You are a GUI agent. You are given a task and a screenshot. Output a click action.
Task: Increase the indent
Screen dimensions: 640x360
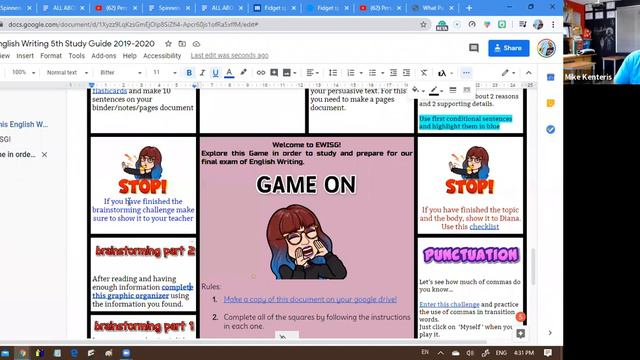tap(406, 73)
